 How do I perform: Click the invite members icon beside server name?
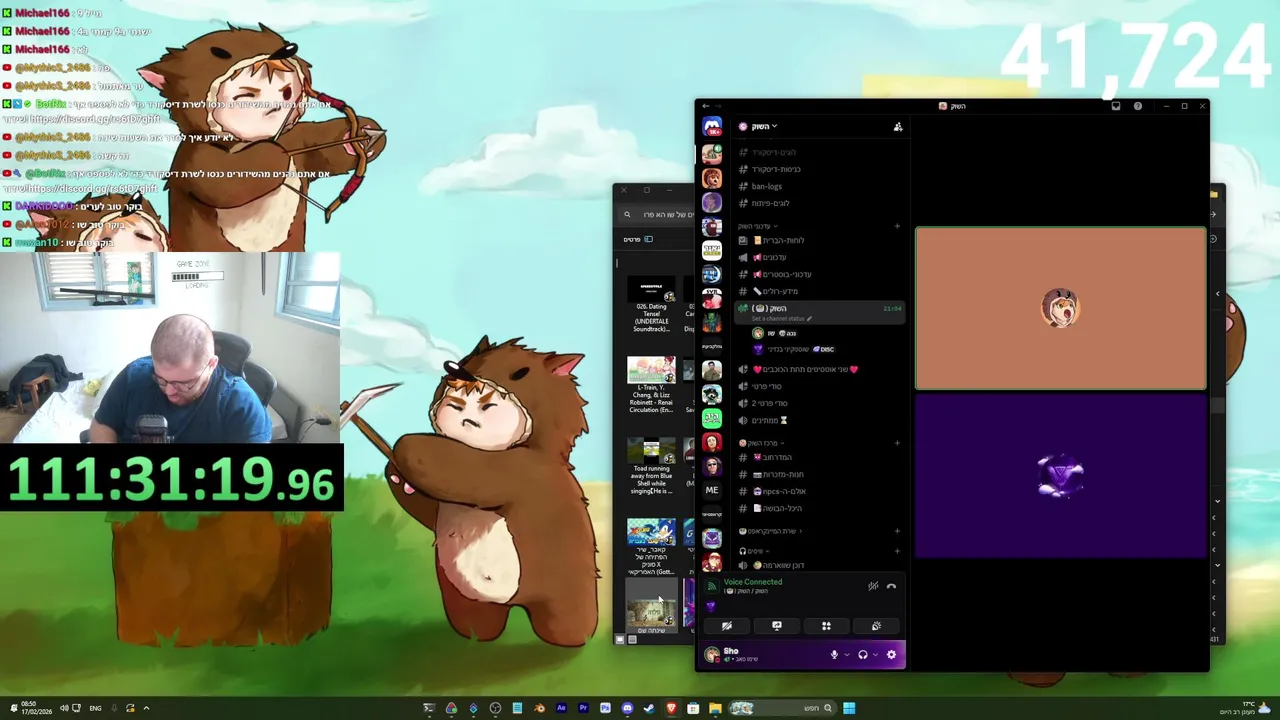898,127
